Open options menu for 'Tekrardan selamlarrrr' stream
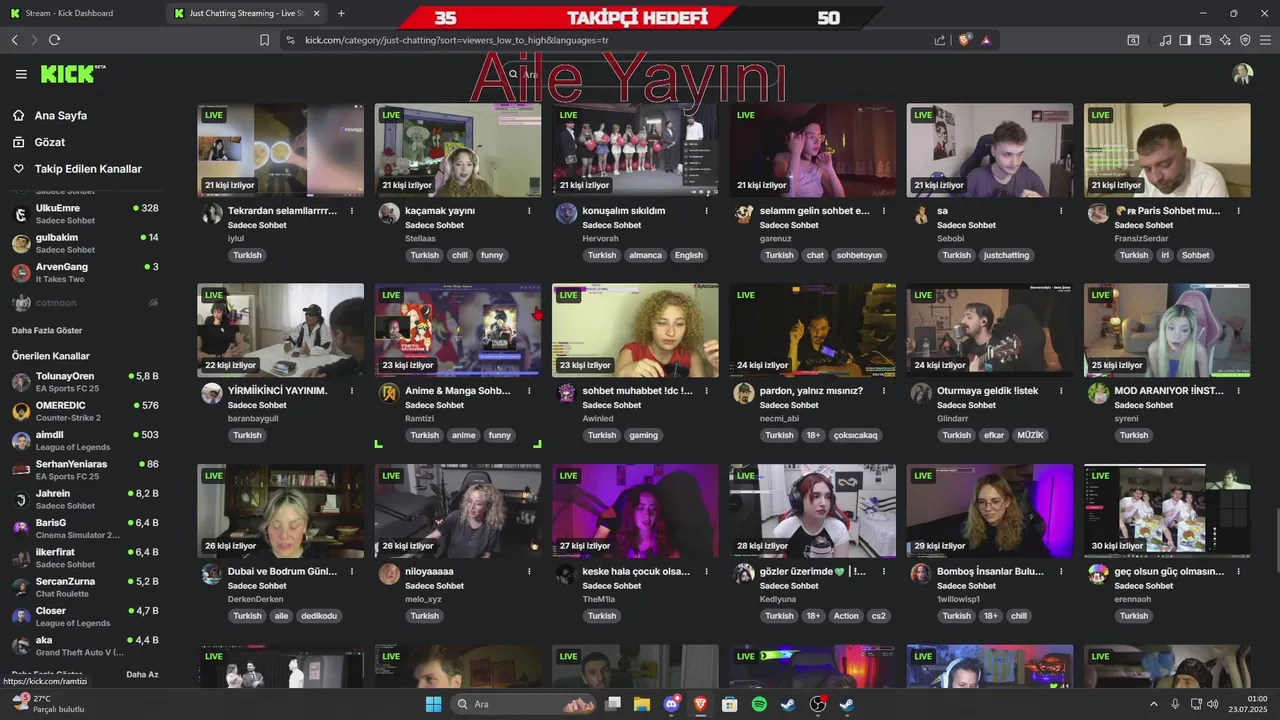The image size is (1280, 720). 352,211
